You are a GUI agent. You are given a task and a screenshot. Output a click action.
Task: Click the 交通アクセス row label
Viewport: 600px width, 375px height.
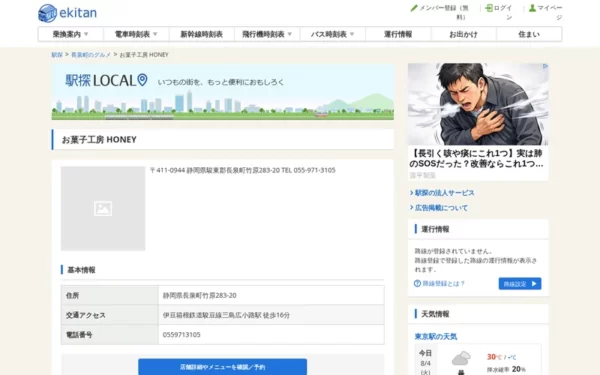click(85, 315)
